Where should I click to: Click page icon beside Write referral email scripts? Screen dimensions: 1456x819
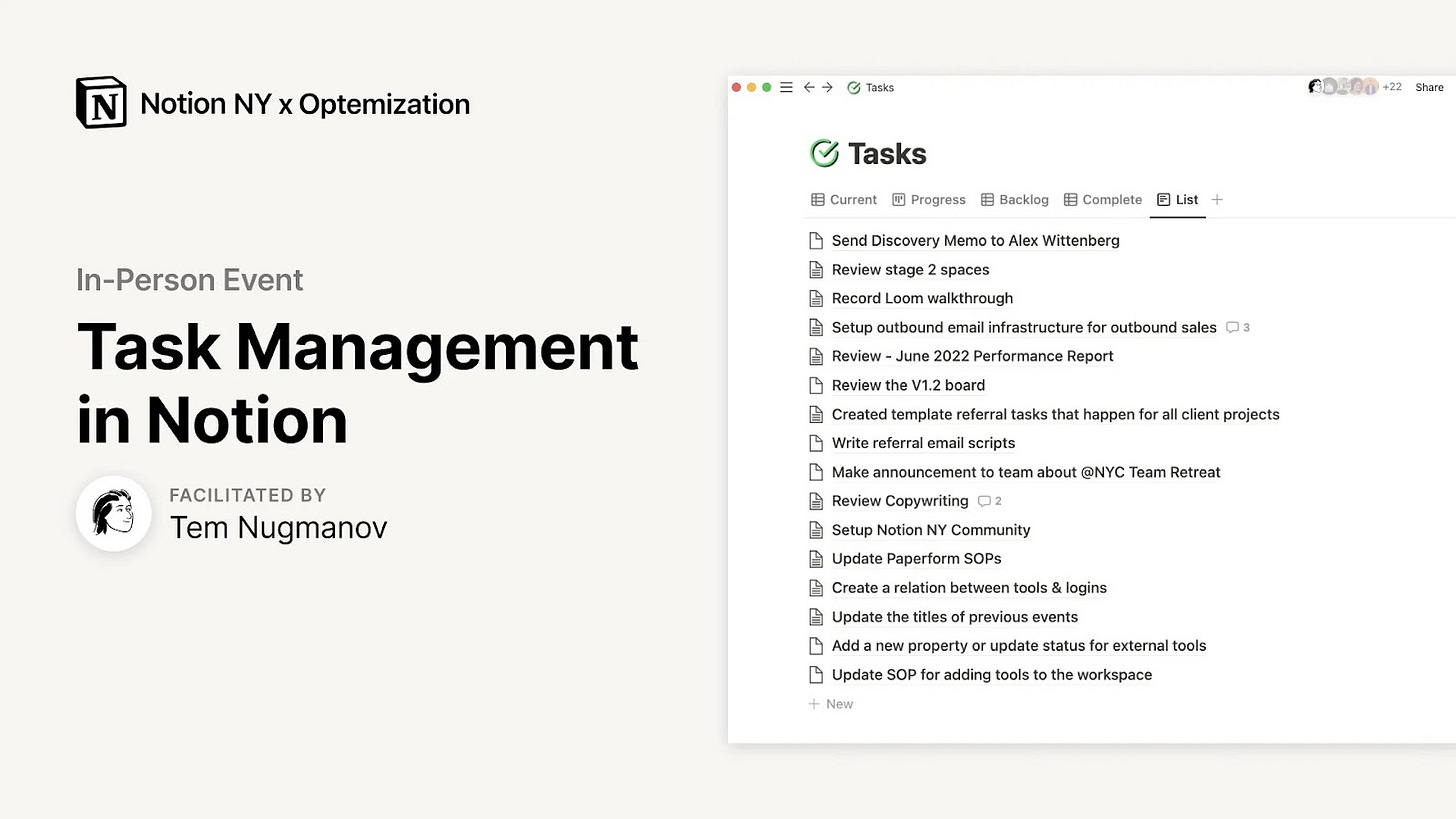click(x=816, y=443)
